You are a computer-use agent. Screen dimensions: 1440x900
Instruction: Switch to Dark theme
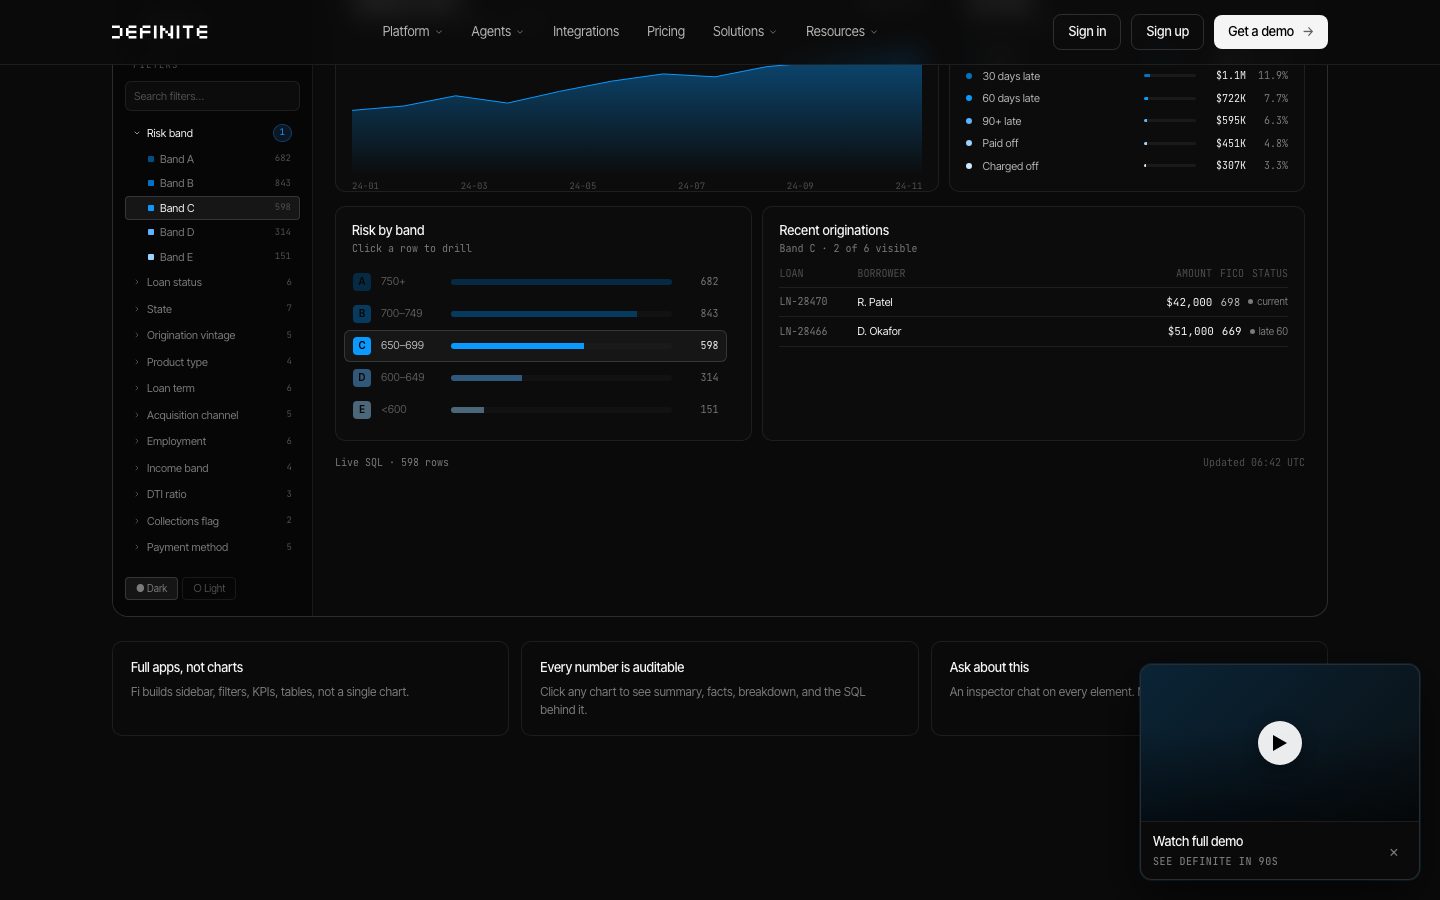click(151, 588)
